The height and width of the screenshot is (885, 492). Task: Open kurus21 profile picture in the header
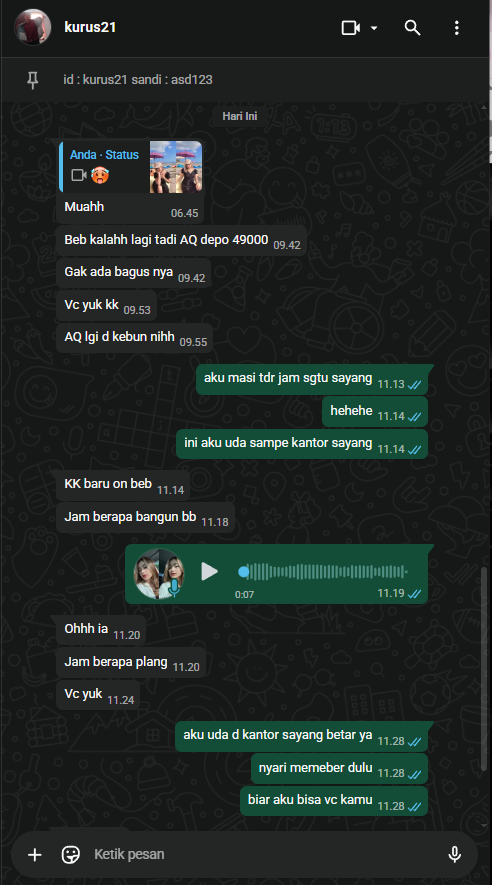tap(33, 27)
